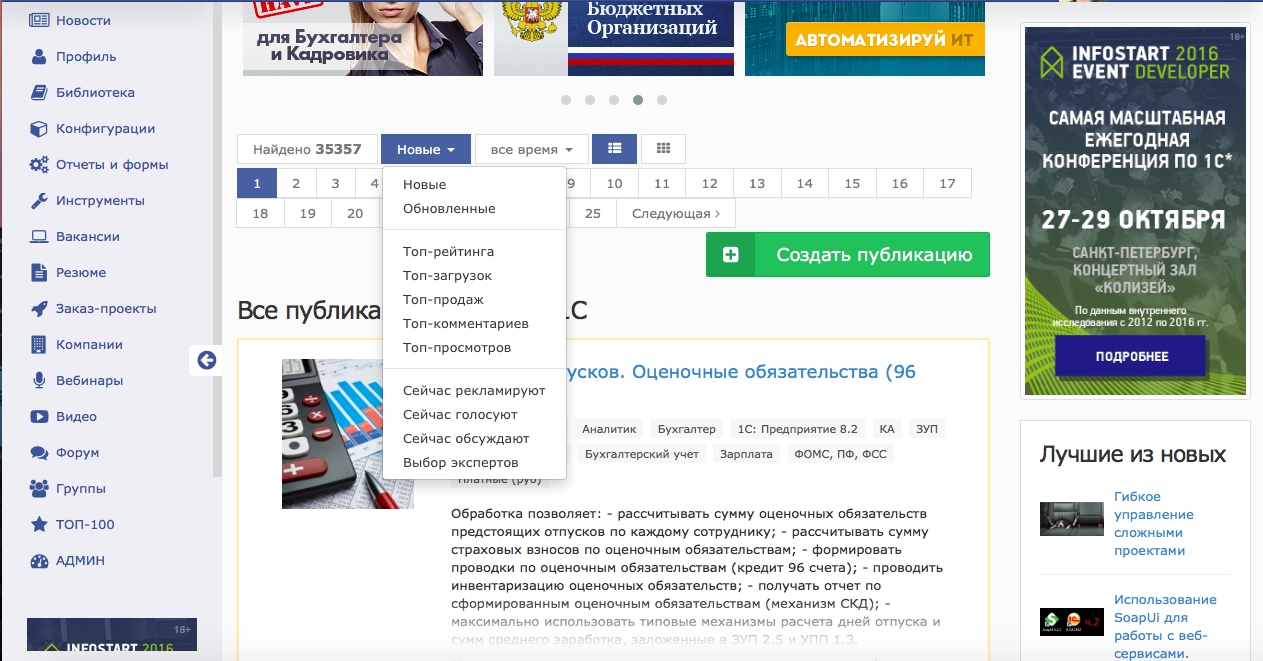Open the SoapUi article thumbnail
The width and height of the screenshot is (1263, 661).
1072,622
